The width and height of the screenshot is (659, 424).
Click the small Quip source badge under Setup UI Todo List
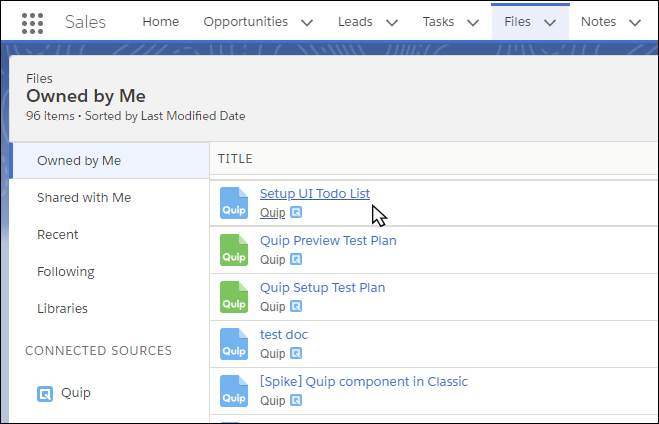click(x=296, y=213)
